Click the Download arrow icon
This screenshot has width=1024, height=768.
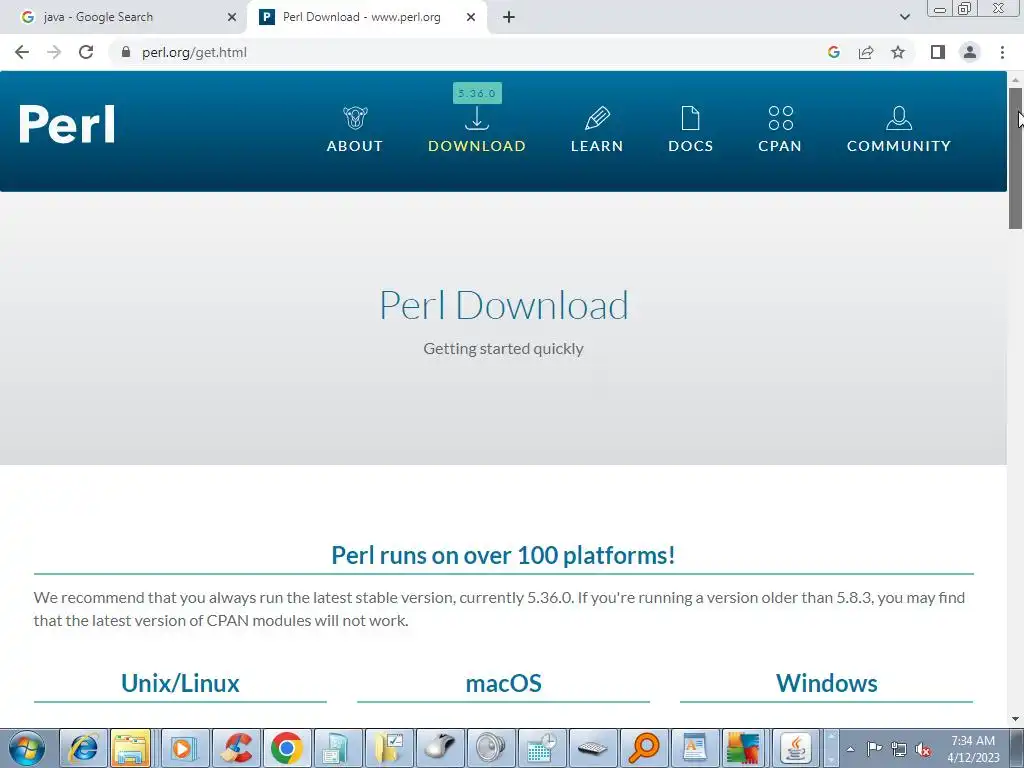(477, 118)
